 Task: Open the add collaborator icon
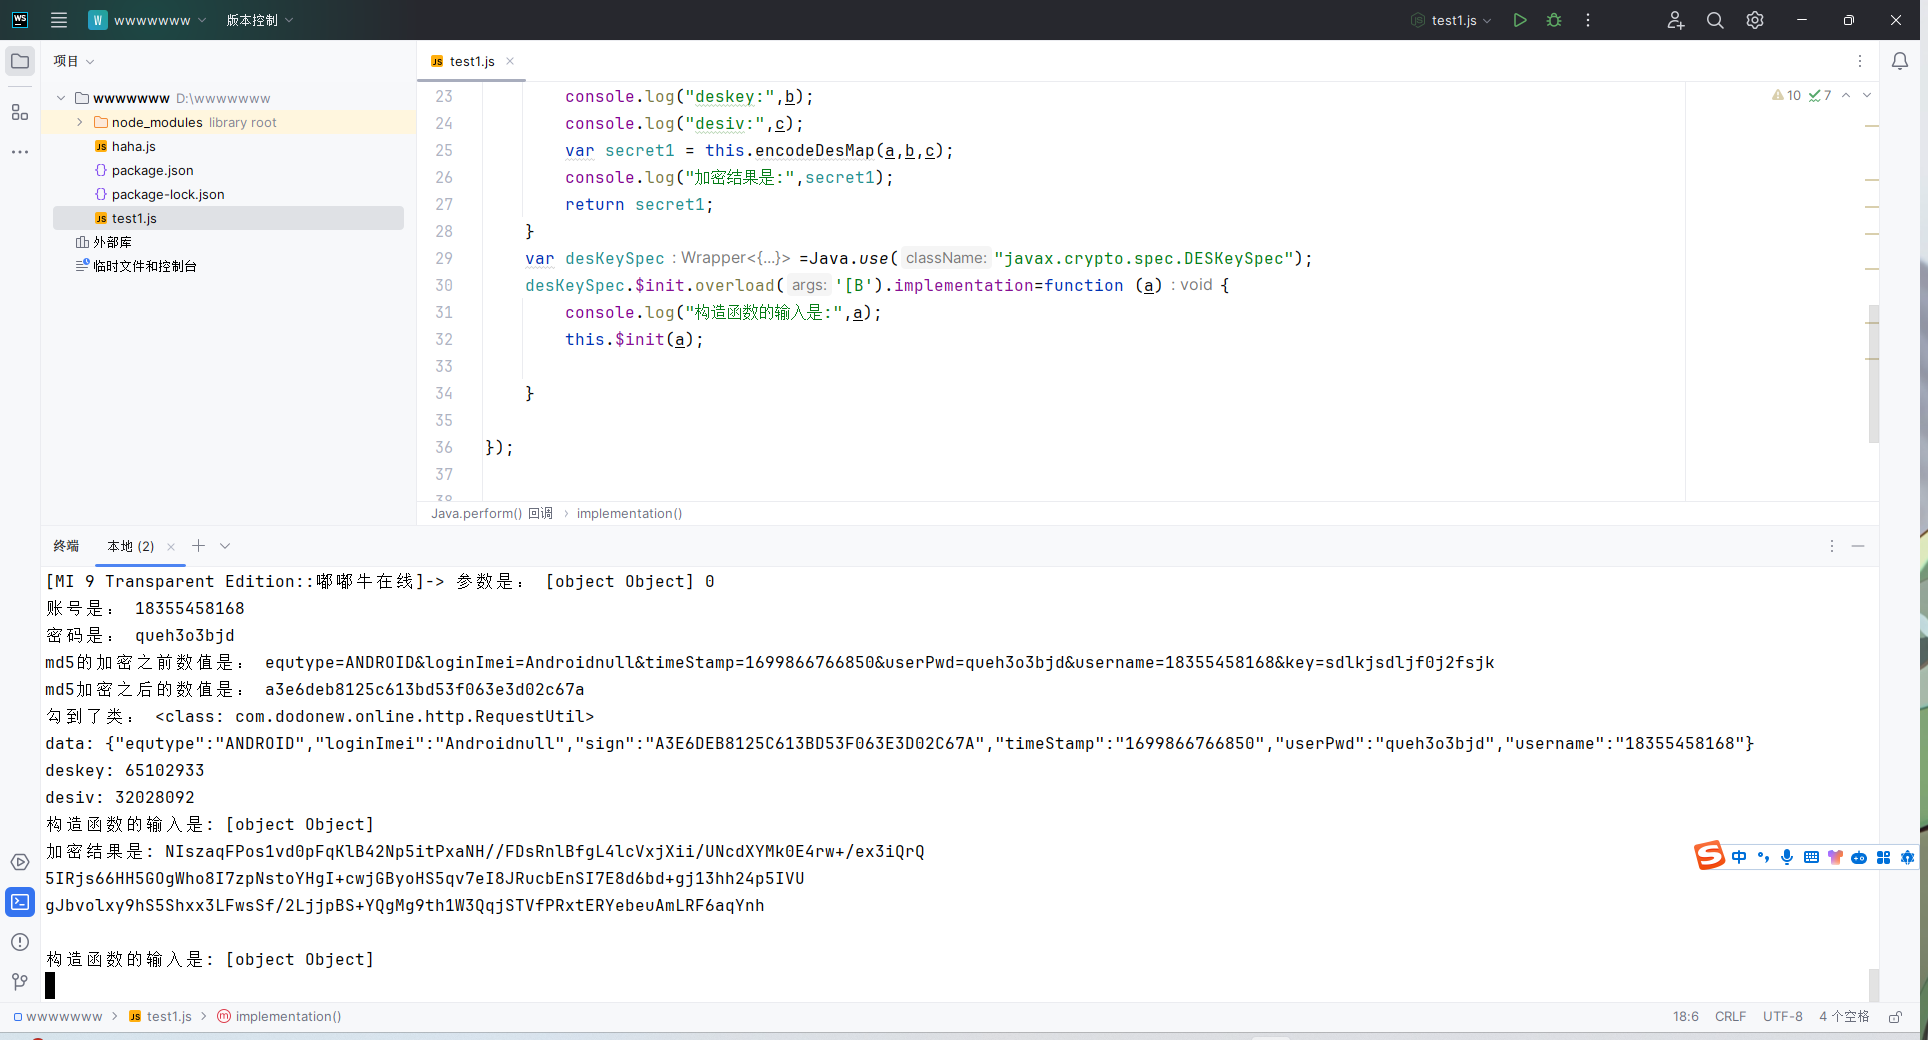pos(1676,20)
